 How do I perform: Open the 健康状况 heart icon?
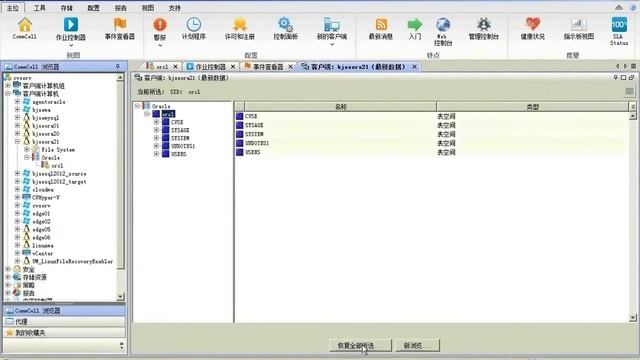(533, 24)
